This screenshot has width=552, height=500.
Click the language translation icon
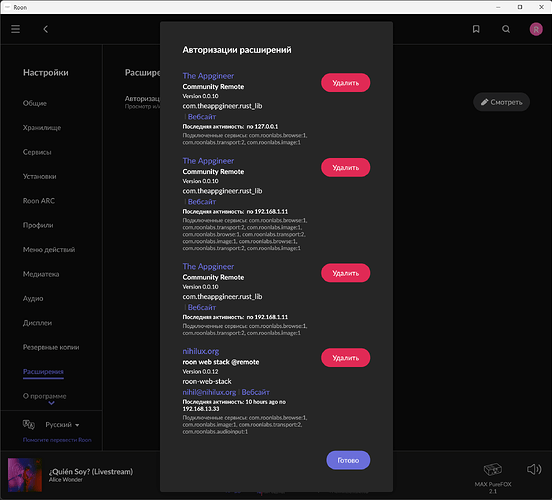click(29, 425)
